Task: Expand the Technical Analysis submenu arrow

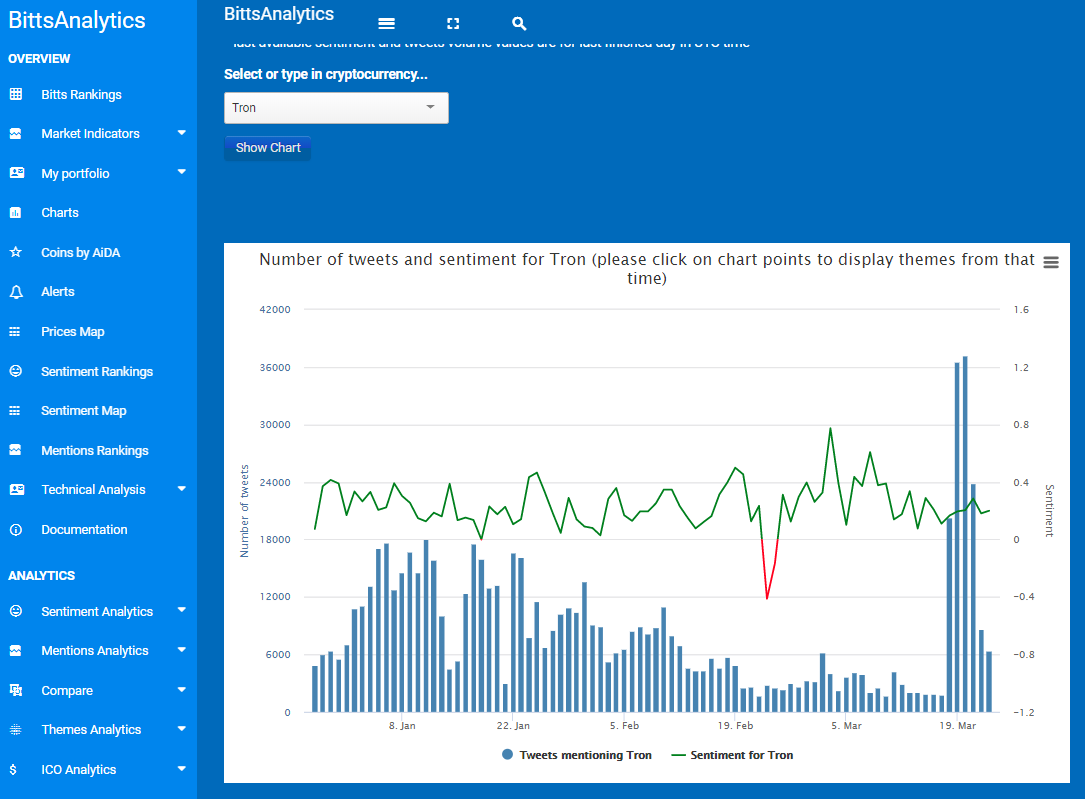Action: pyautogui.click(x=182, y=488)
